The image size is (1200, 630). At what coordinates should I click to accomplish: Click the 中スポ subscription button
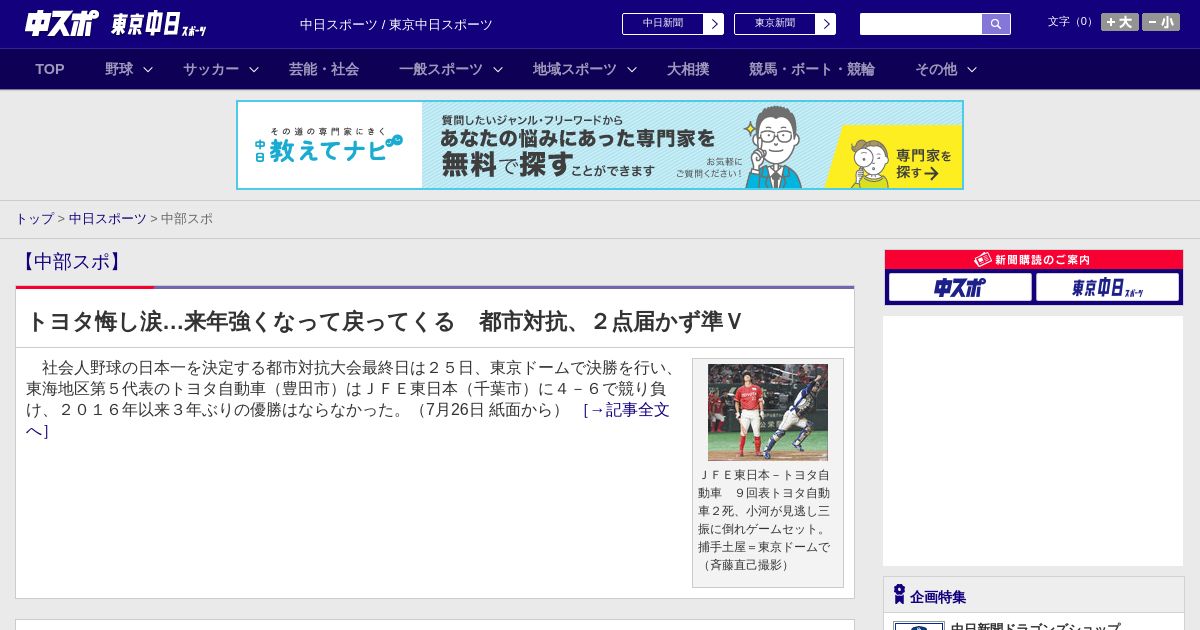tap(960, 287)
